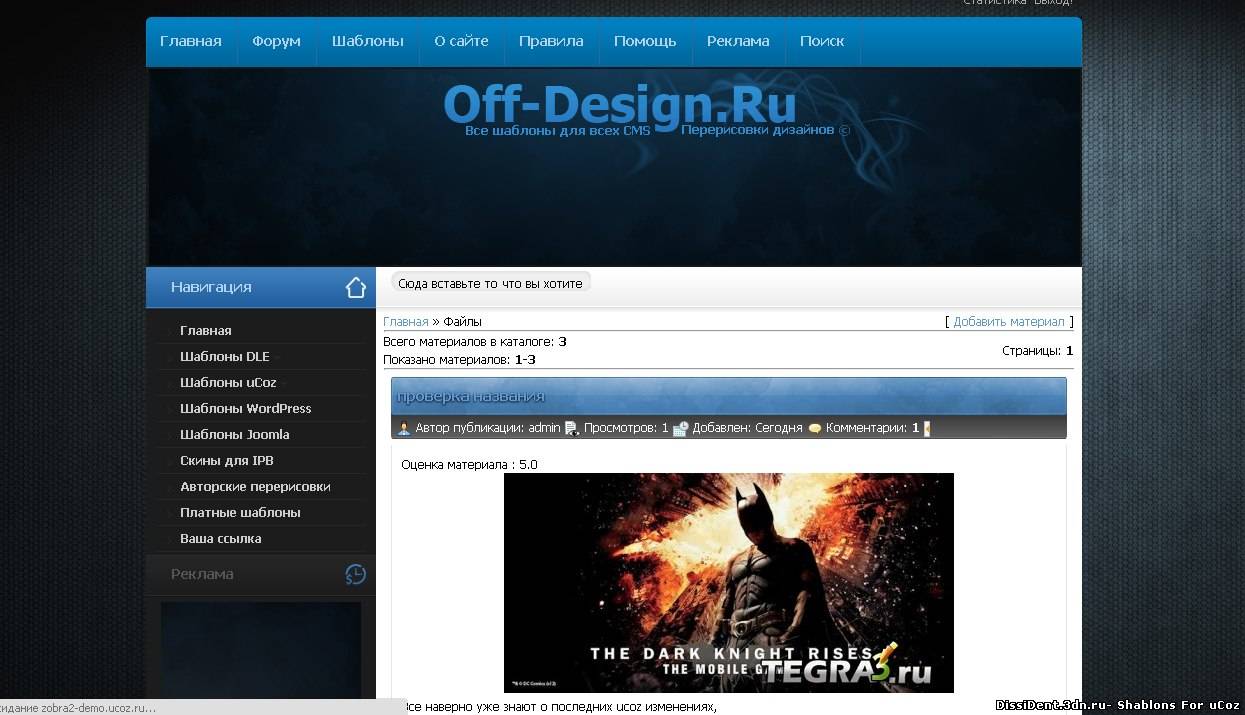Open the post titled проверка названия
The image size is (1245, 715).
coord(471,396)
